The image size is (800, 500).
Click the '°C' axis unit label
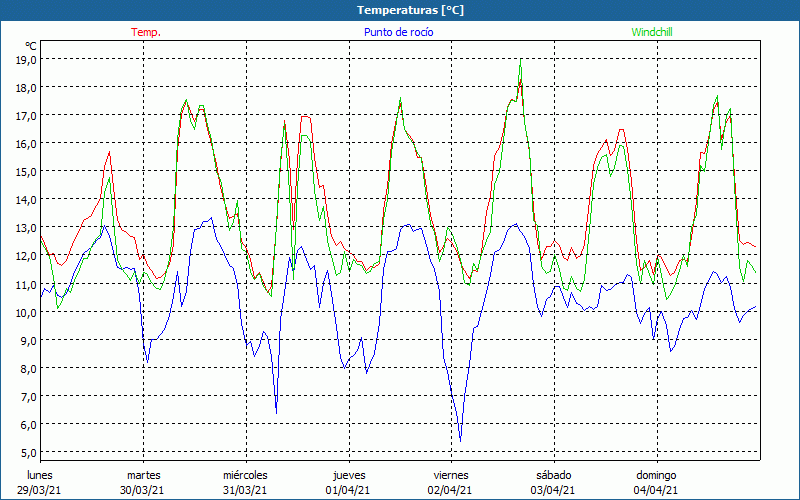(31, 46)
